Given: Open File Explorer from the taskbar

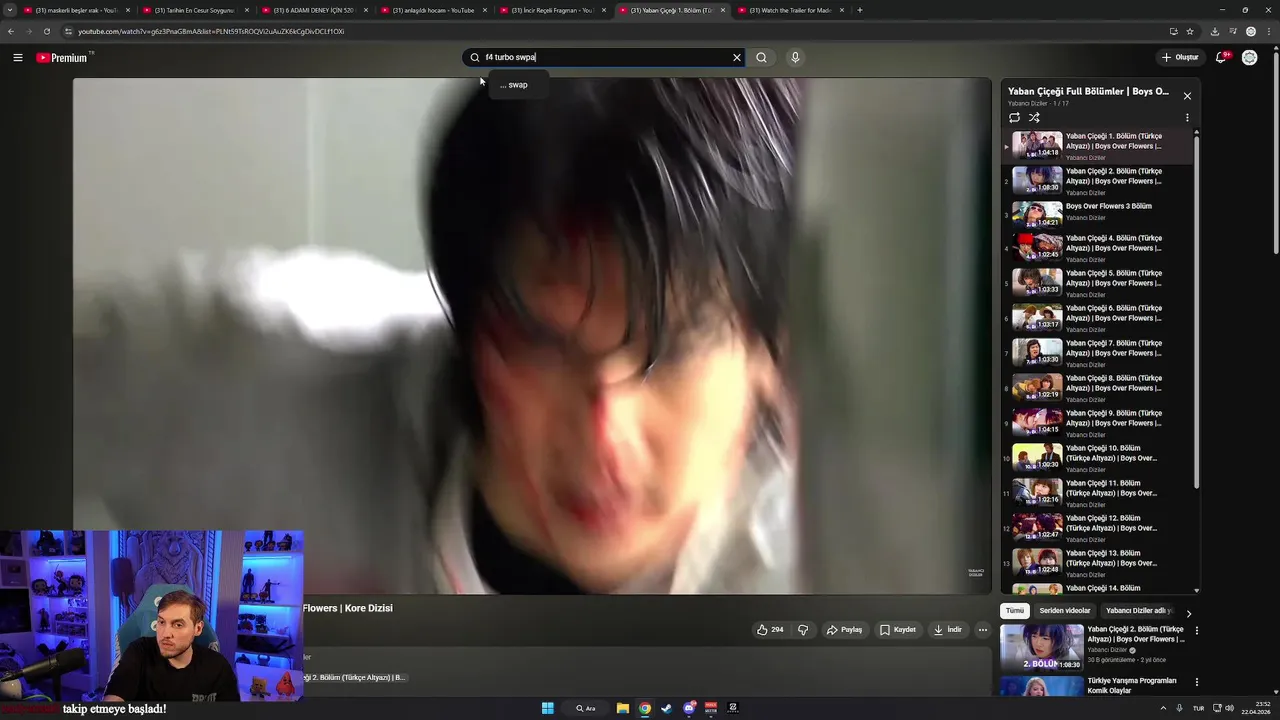Looking at the screenshot, I should point(623,708).
